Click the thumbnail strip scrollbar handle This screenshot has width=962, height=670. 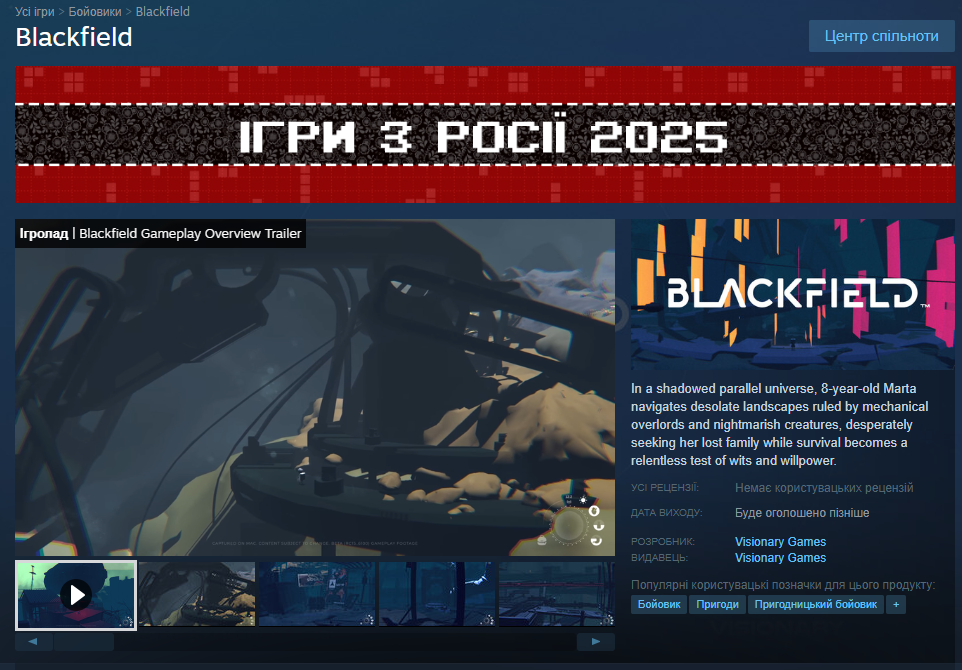point(83,642)
